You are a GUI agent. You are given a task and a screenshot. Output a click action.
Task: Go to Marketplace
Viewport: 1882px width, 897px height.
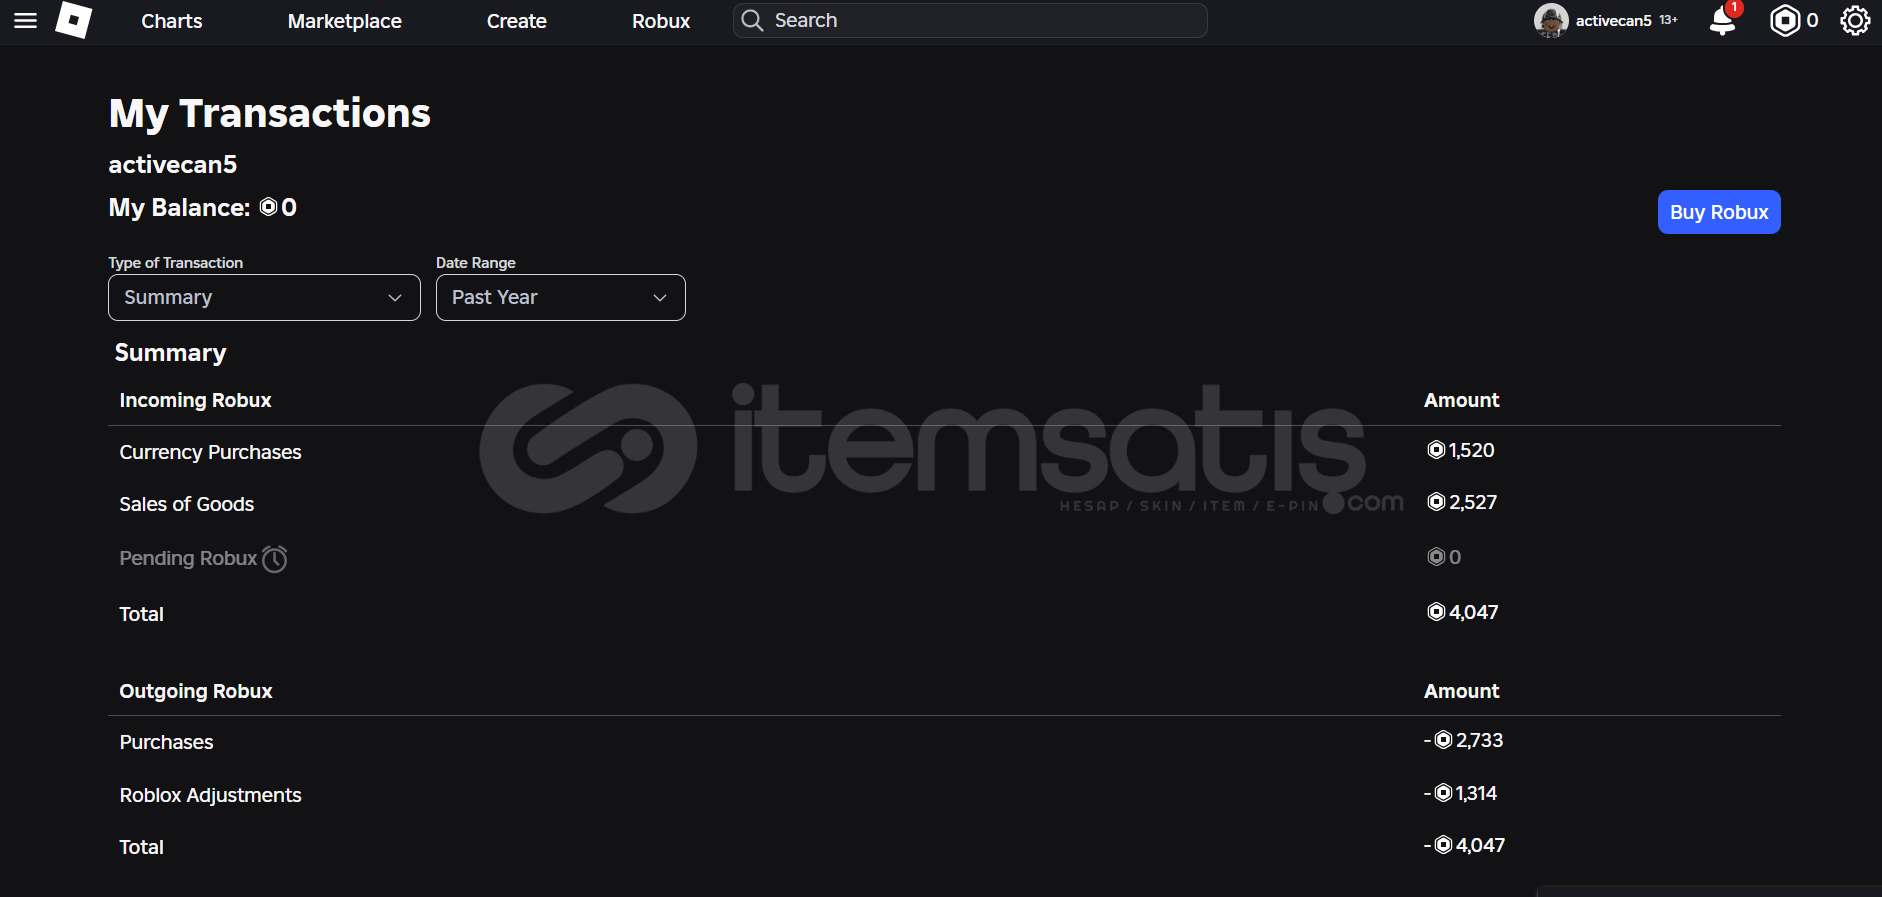[345, 21]
